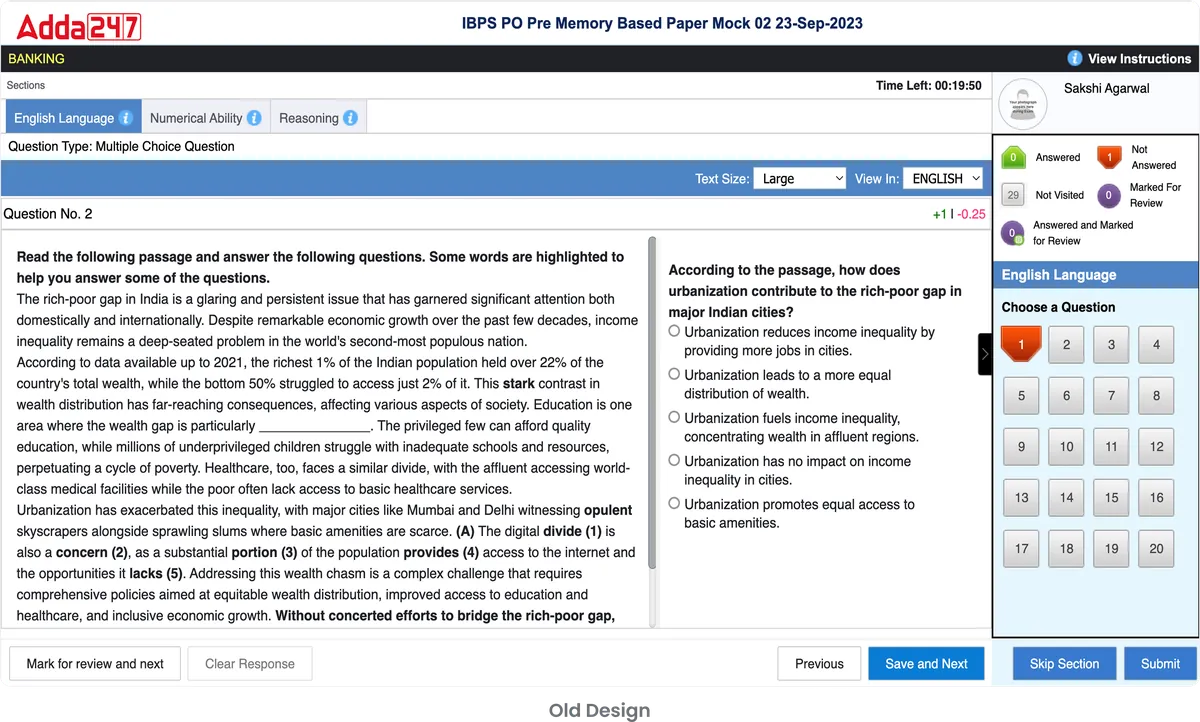Click the passage vertical scrollbar
1200x722 pixels.
tap(652, 403)
